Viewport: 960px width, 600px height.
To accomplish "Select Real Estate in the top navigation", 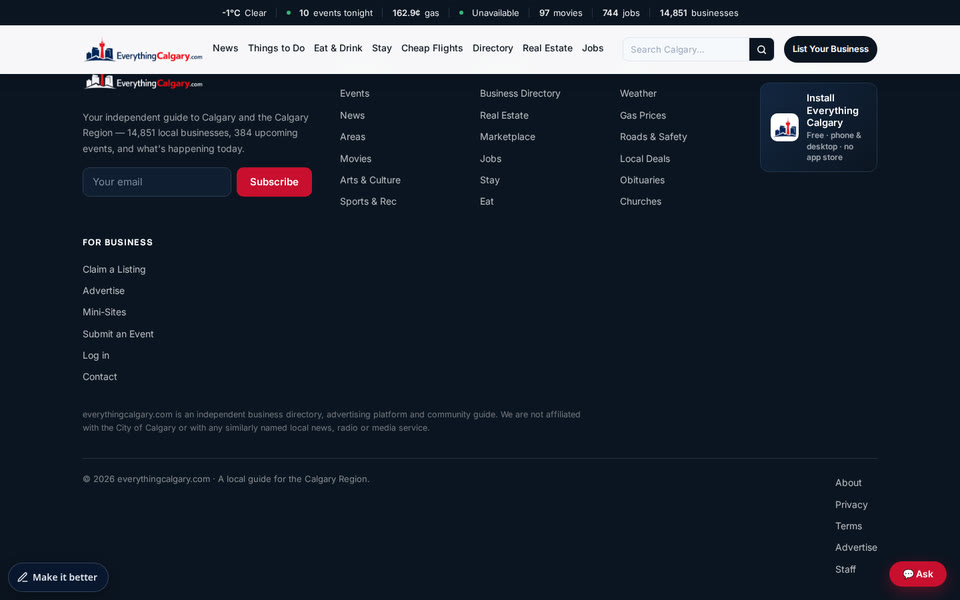I will (x=547, y=48).
